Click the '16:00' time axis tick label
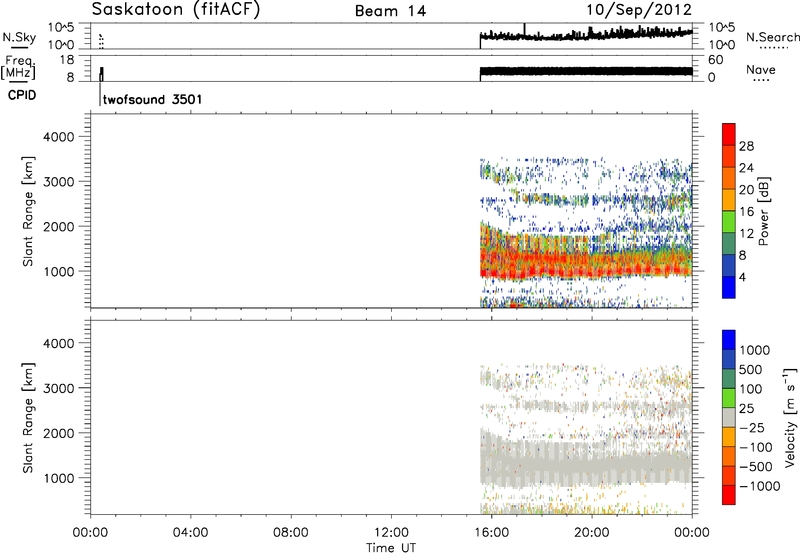 491,533
